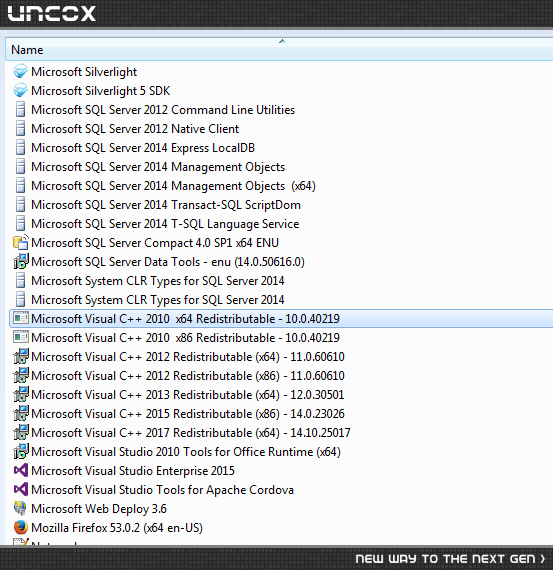Click the Microsoft Web Deploy 3.6 icon
Screen dimensions: 553x570
tap(20, 508)
